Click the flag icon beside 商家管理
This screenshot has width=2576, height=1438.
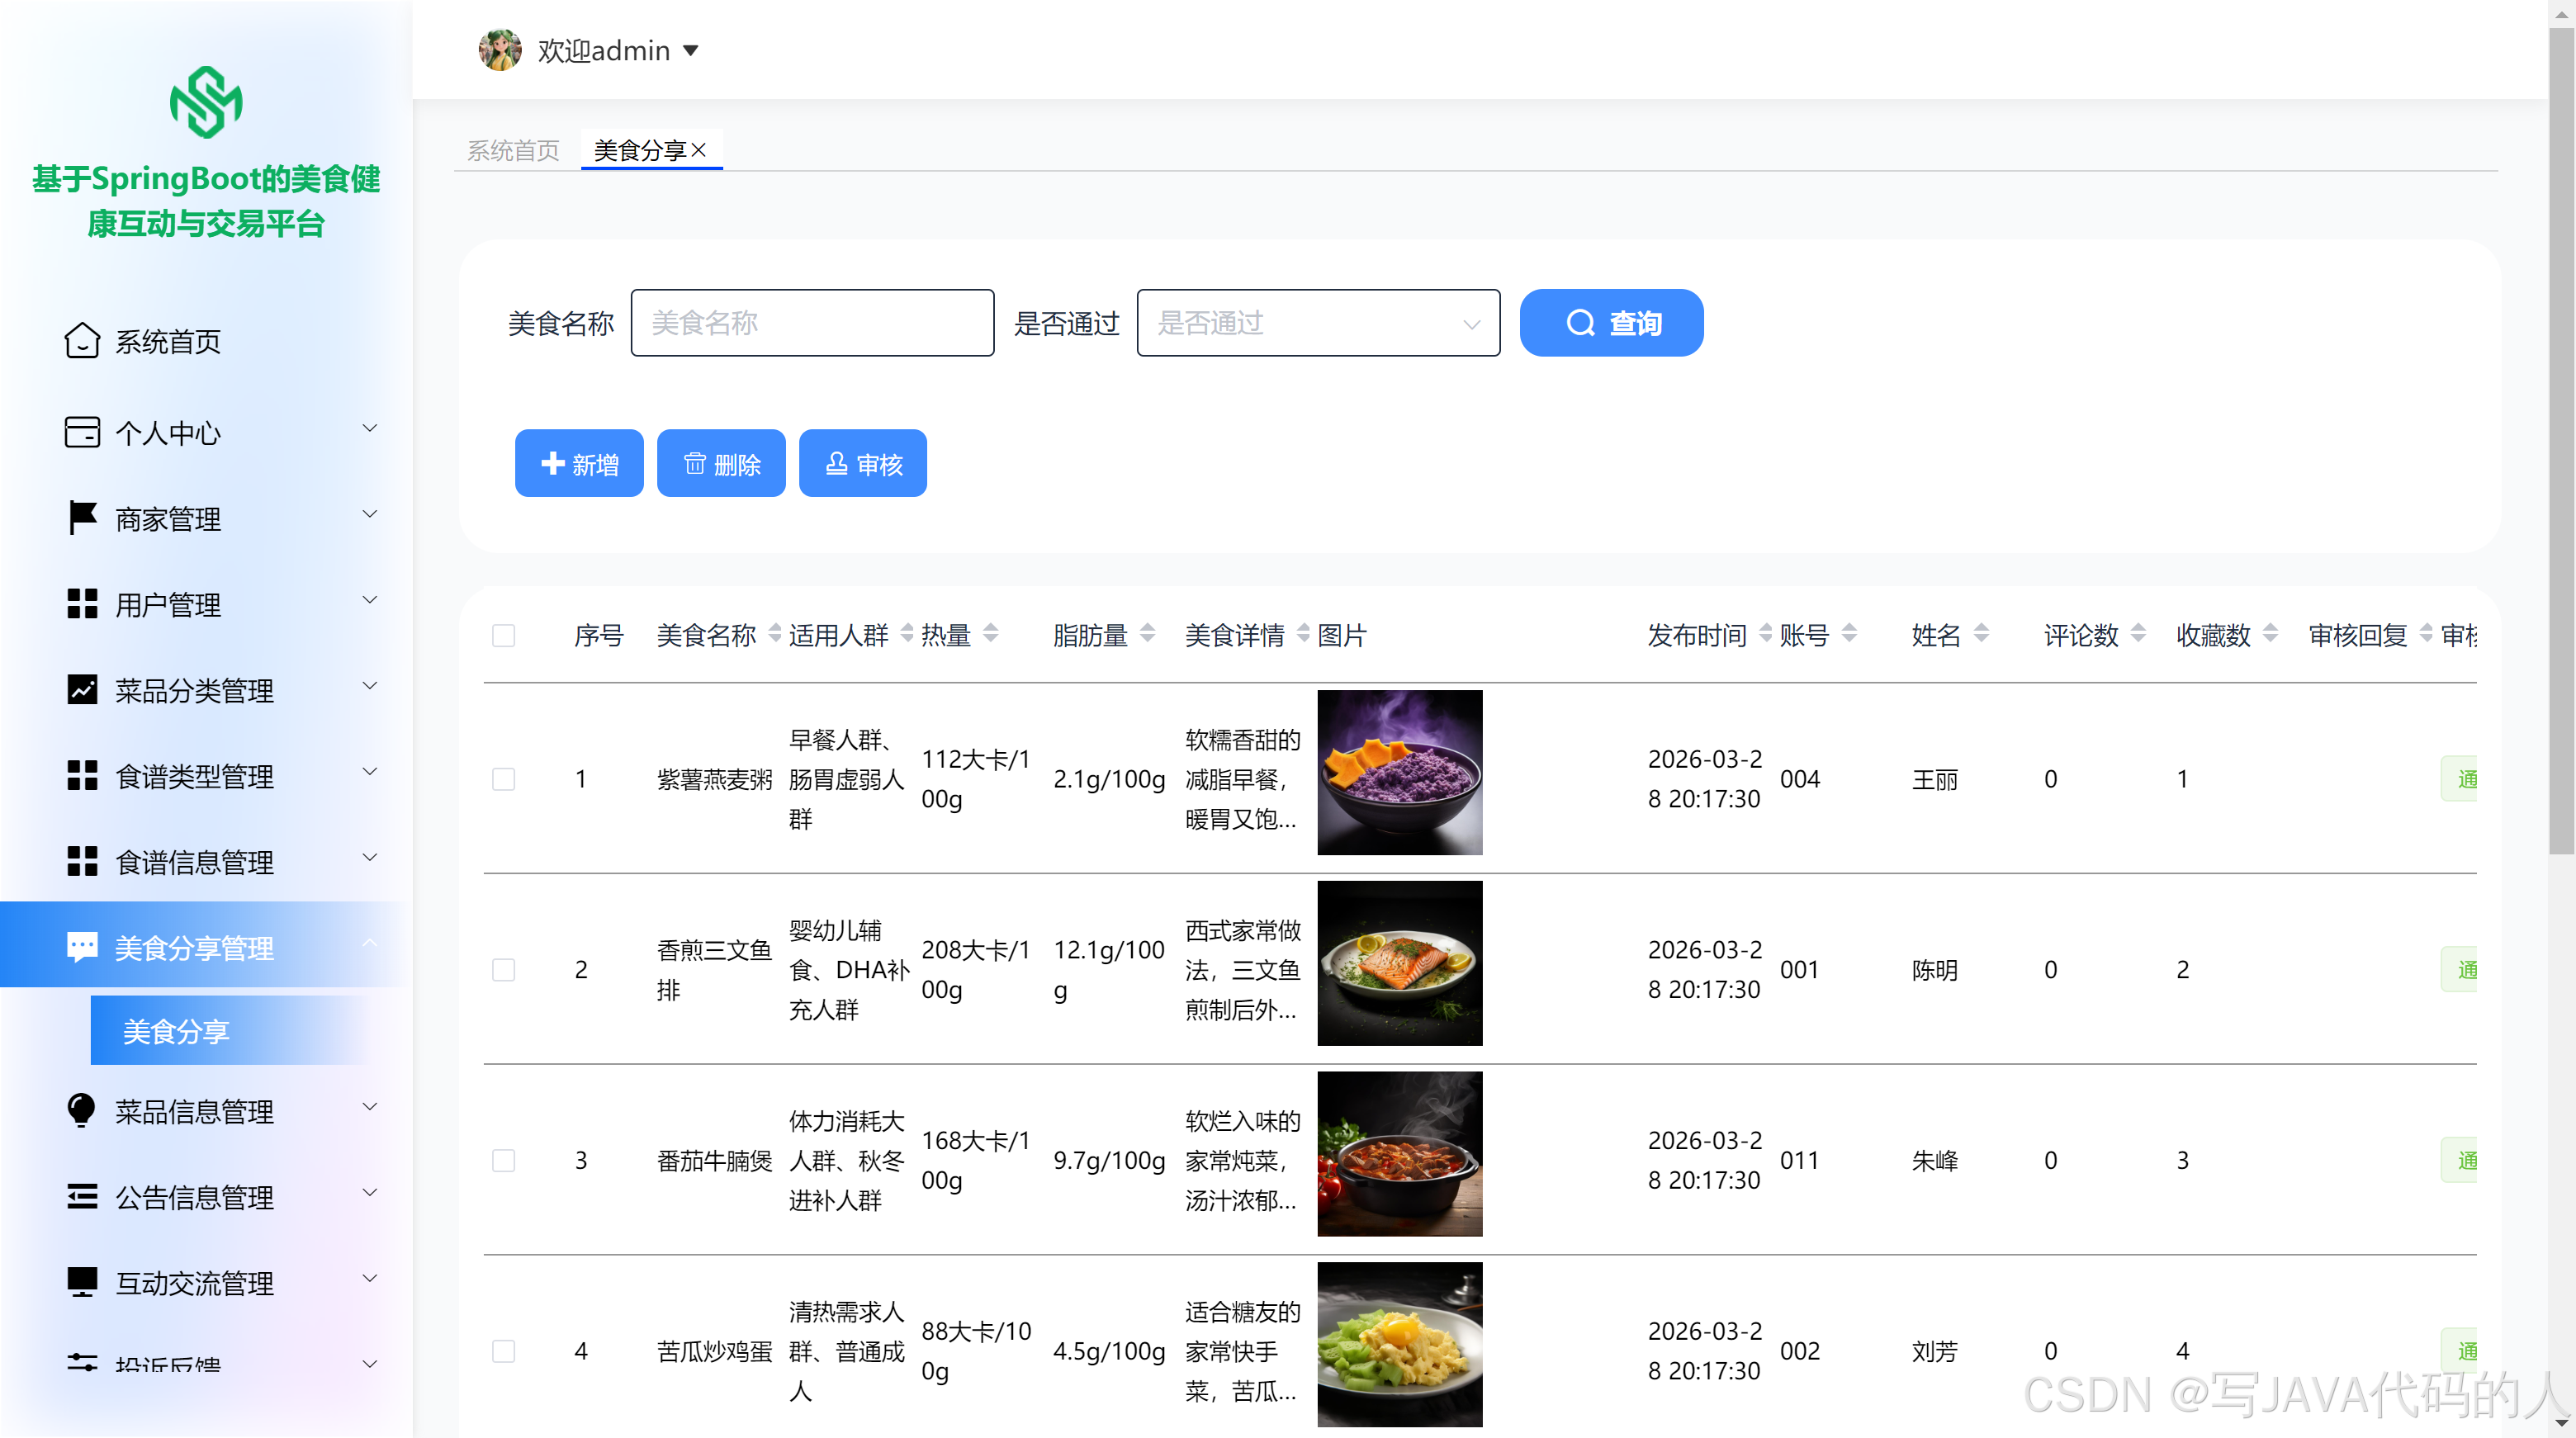(x=82, y=518)
